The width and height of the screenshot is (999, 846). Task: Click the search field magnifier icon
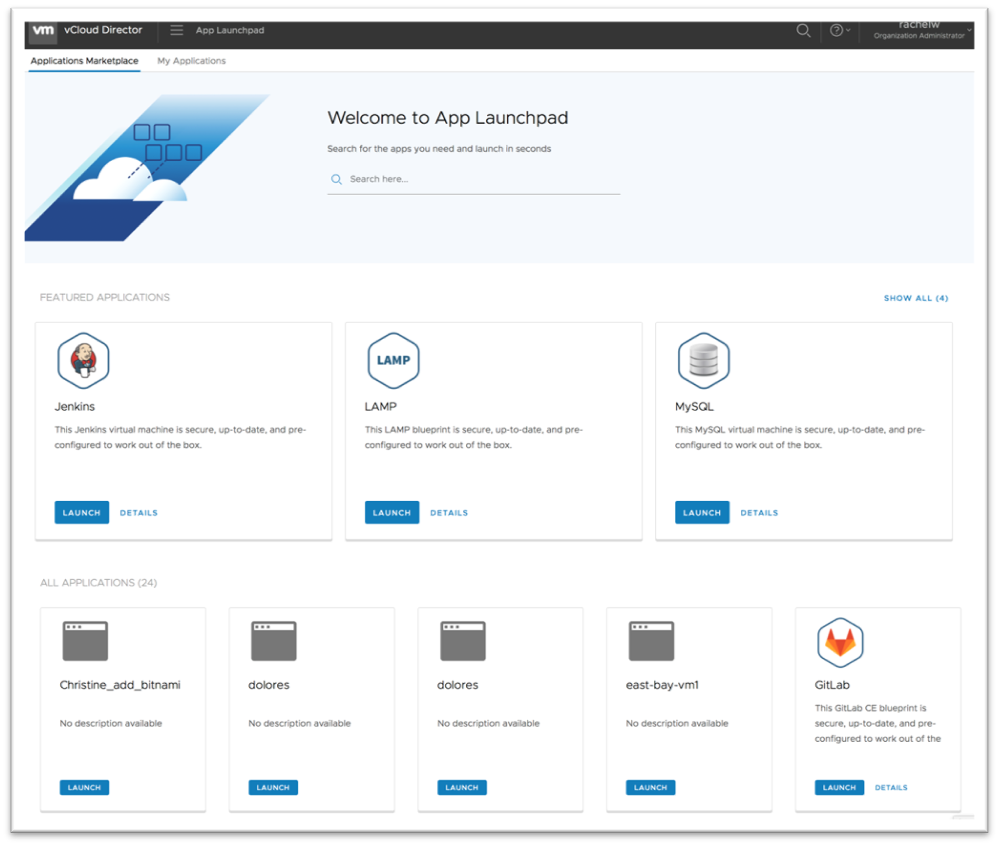(x=336, y=180)
